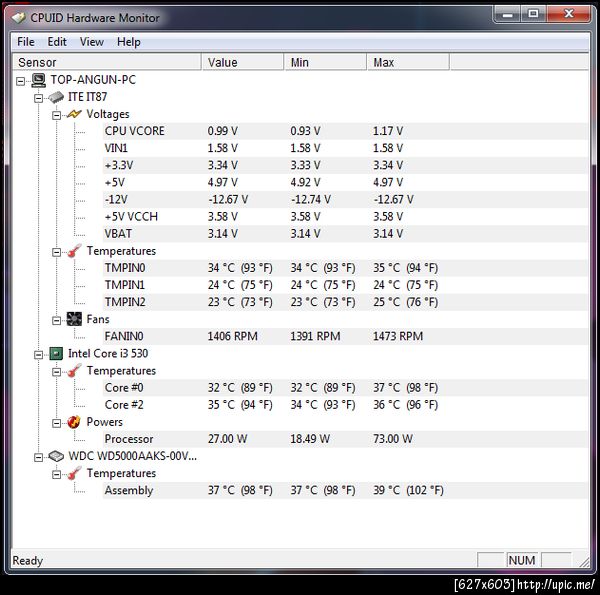Select the TMPIN0 temperature row
Image resolution: width=600 pixels, height=595 pixels.
pos(346,268)
